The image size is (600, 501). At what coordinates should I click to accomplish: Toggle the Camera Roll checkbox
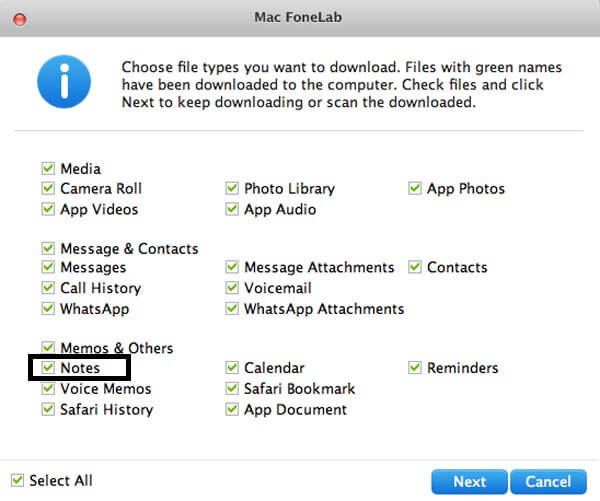coord(48,188)
